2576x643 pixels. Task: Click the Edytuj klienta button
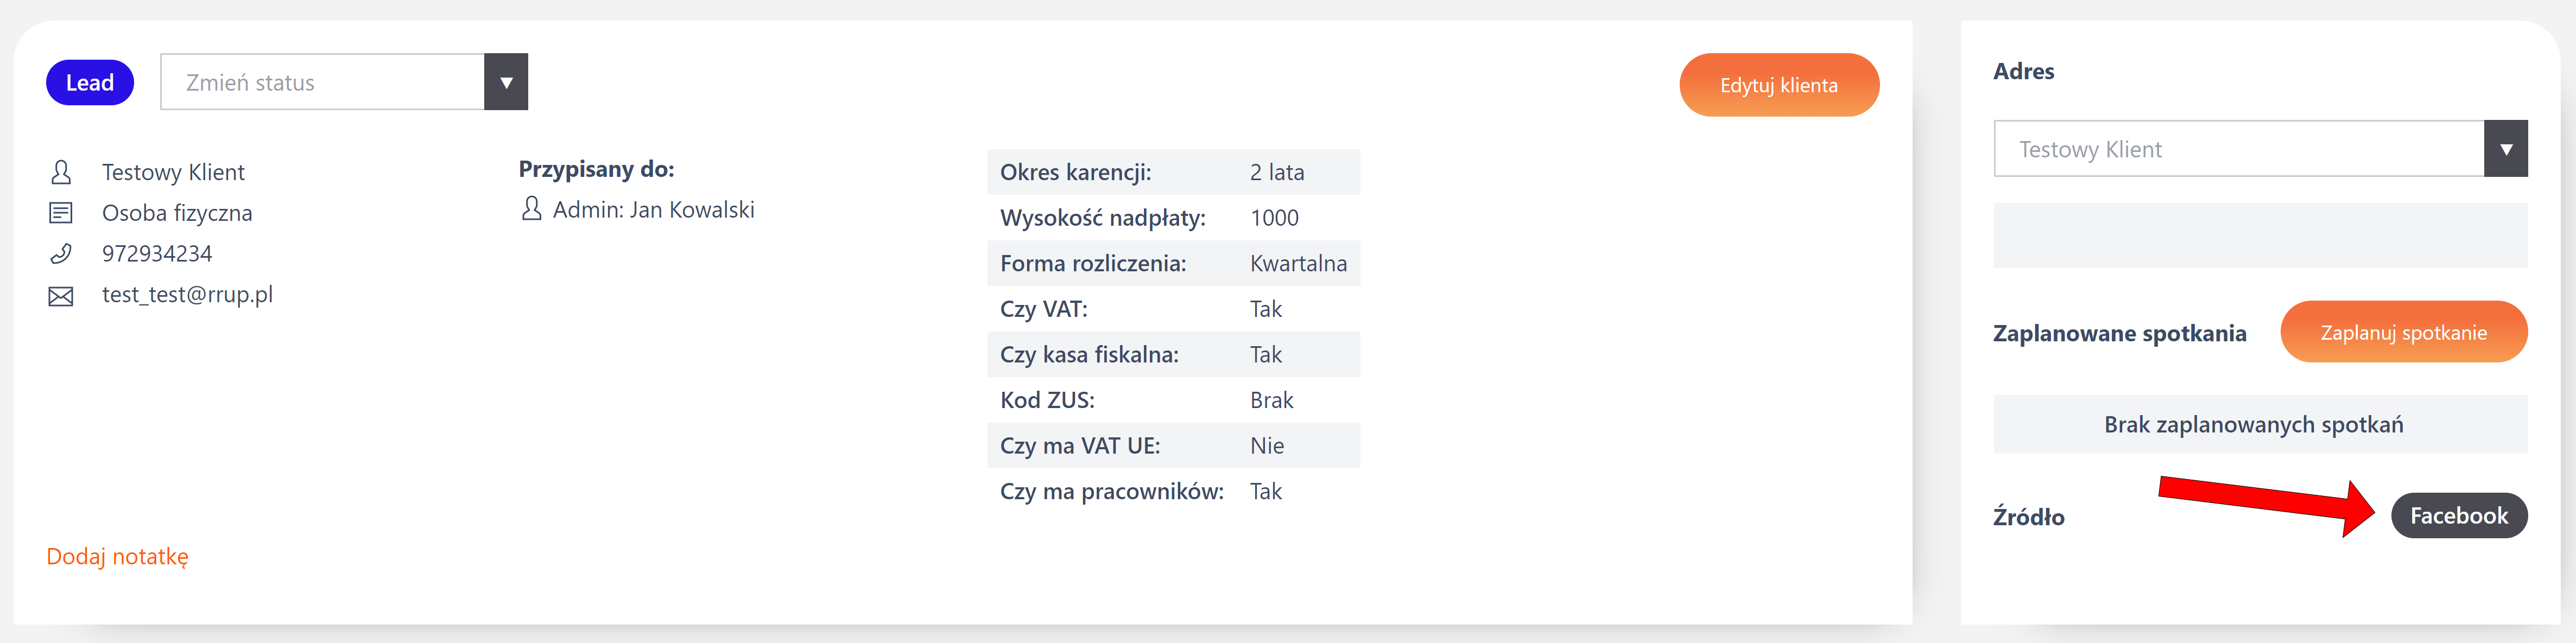click(x=1778, y=85)
